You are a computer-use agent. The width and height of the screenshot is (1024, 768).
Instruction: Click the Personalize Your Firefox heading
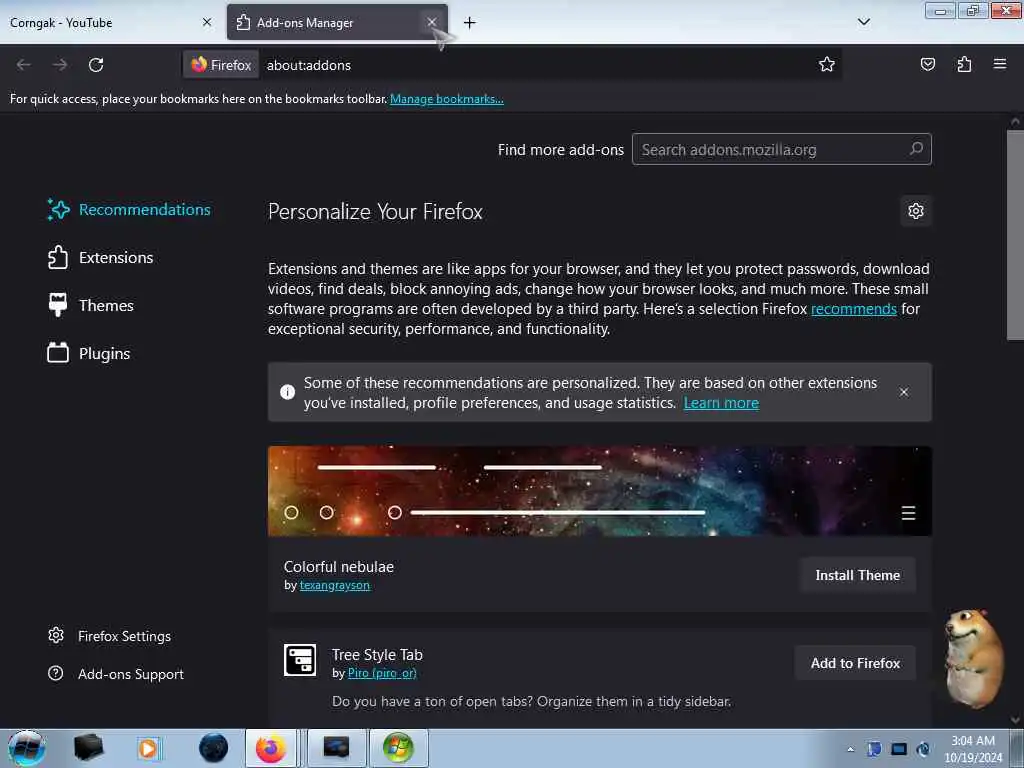pyautogui.click(x=375, y=212)
